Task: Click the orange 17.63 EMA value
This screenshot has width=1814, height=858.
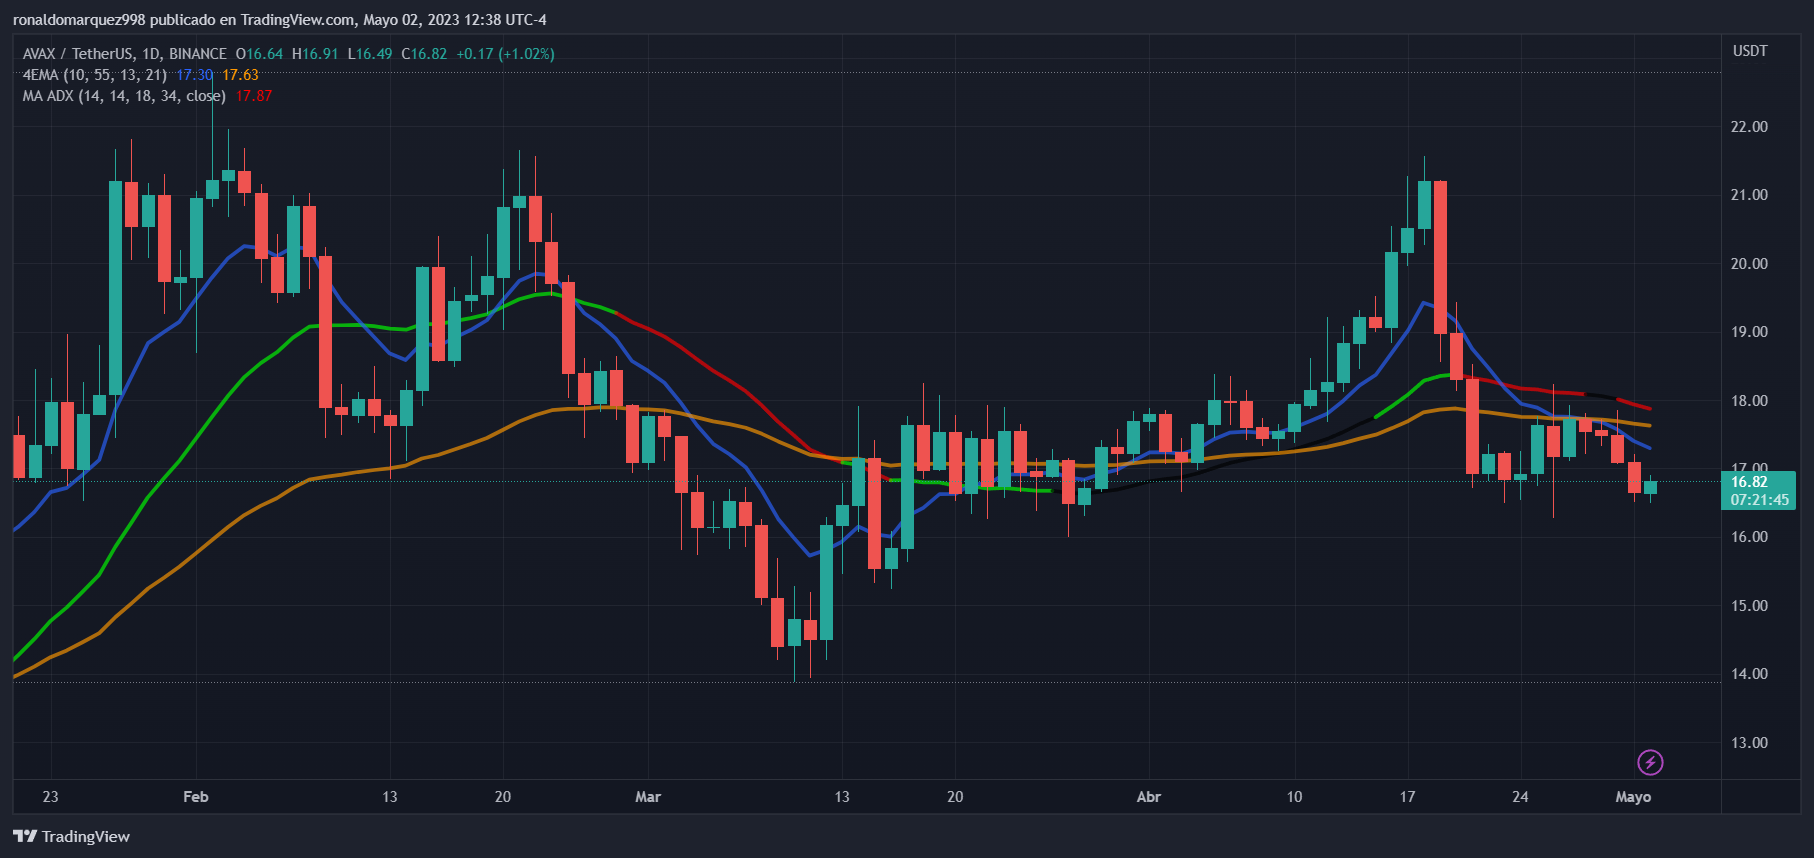Action: click(240, 75)
